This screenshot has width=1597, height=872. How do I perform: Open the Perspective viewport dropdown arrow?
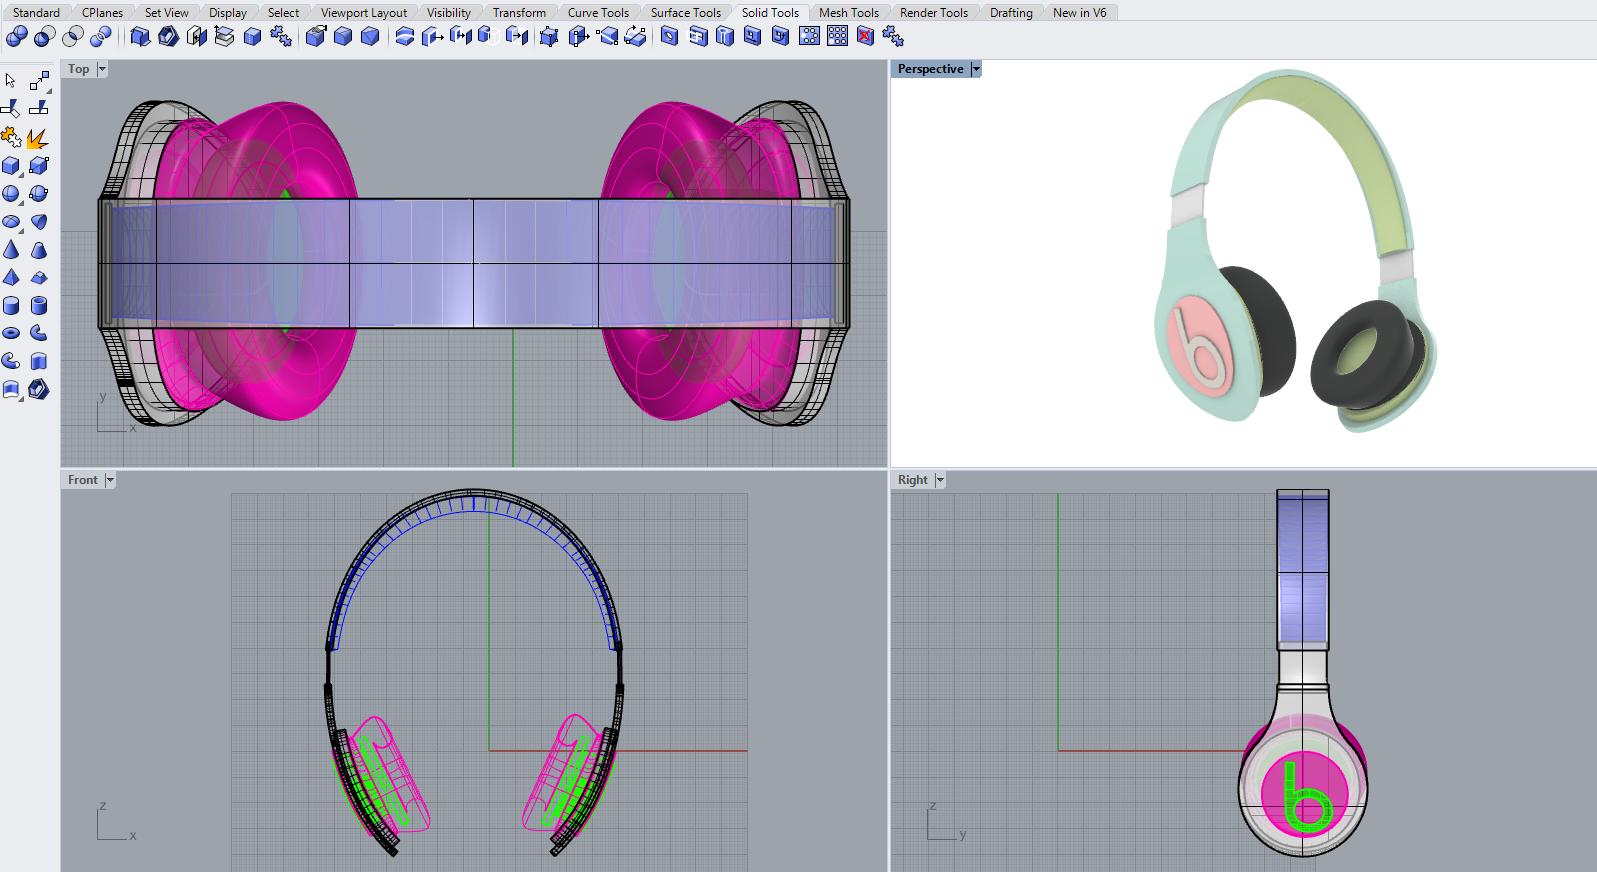pyautogui.click(x=976, y=69)
